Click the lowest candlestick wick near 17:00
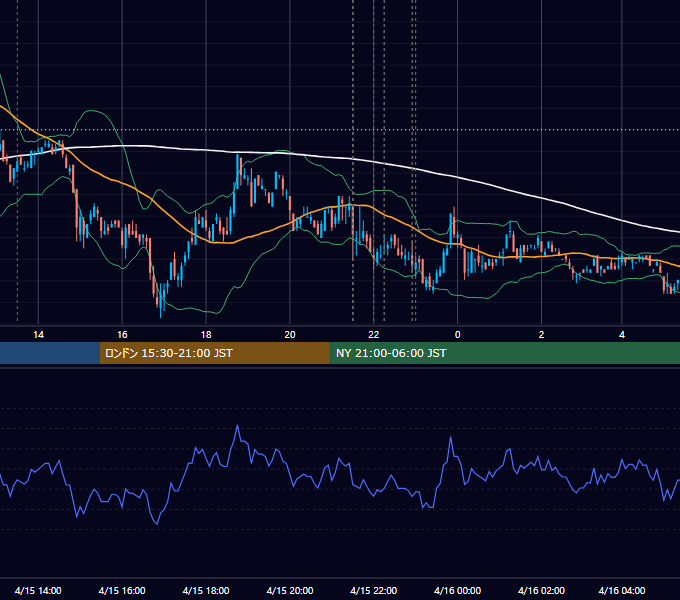This screenshot has width=680, height=600. click(161, 314)
